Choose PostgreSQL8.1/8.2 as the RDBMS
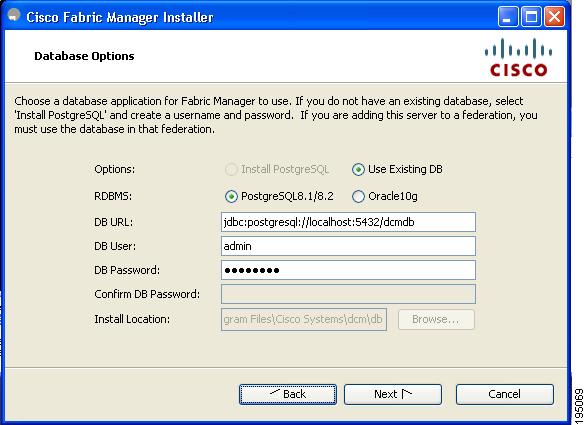This screenshot has width=585, height=425. point(231,196)
